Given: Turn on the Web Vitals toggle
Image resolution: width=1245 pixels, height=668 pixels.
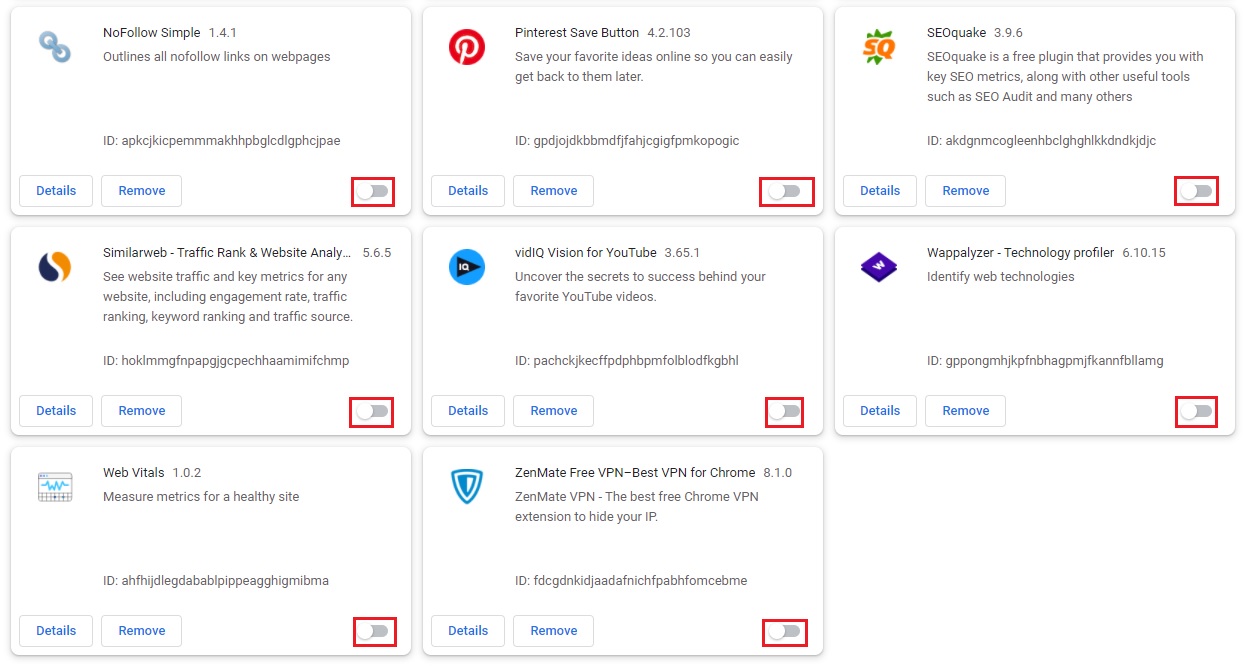Looking at the screenshot, I should tap(373, 631).
